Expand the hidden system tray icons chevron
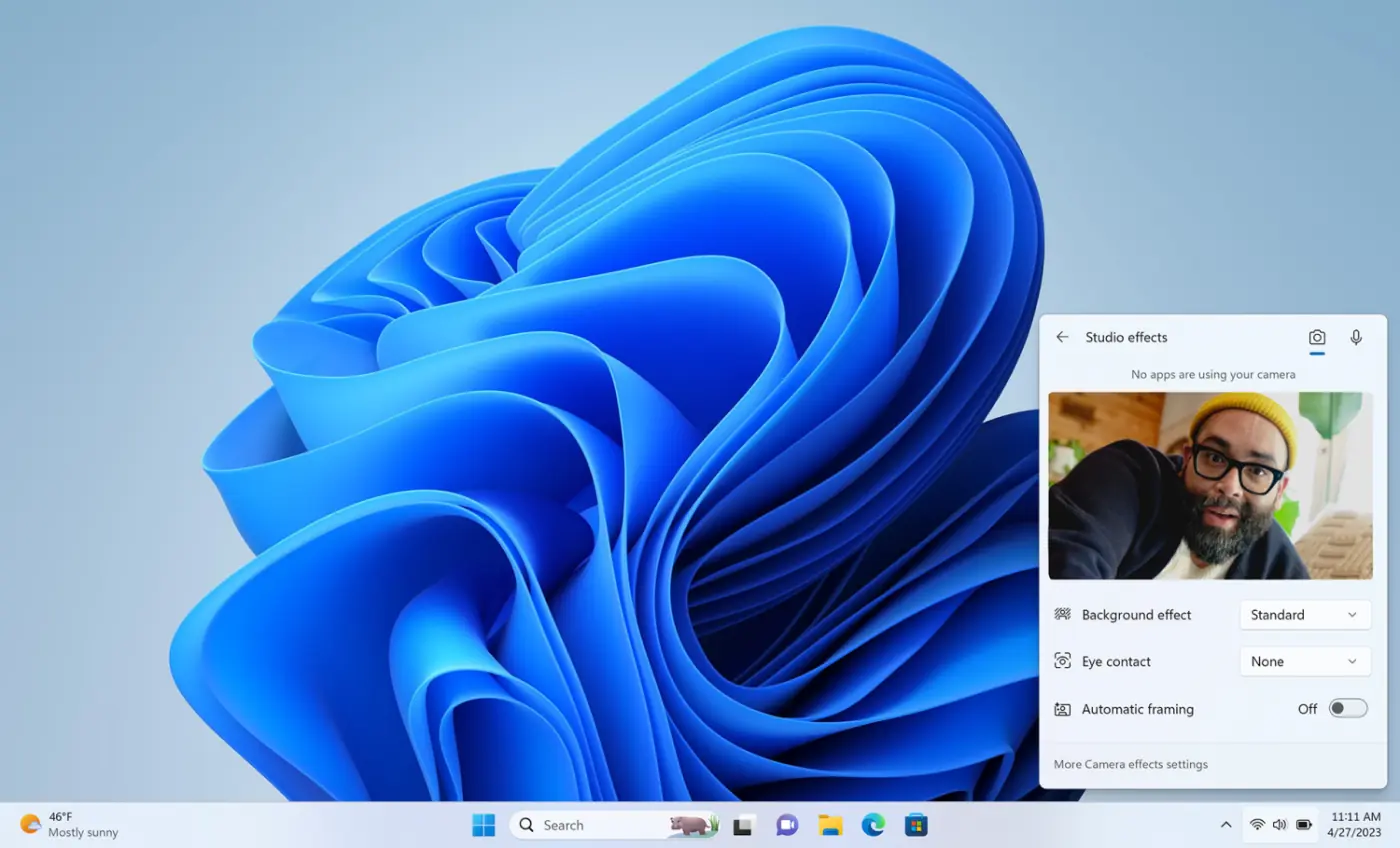Screen dimensions: 1400x848 (x=1225, y=825)
